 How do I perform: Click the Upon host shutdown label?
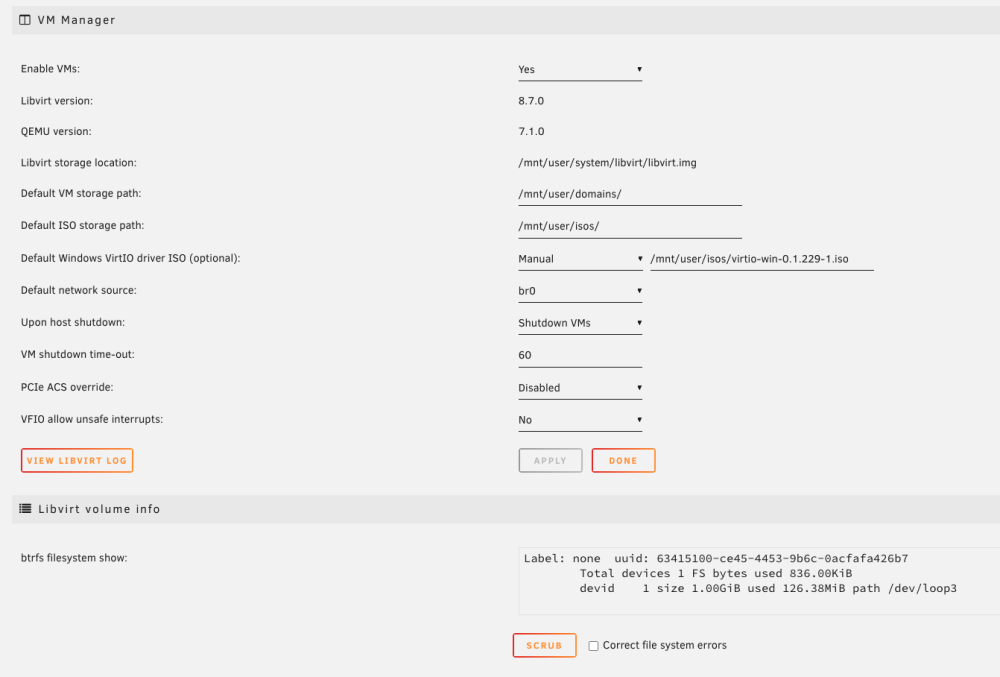[x=73, y=322]
